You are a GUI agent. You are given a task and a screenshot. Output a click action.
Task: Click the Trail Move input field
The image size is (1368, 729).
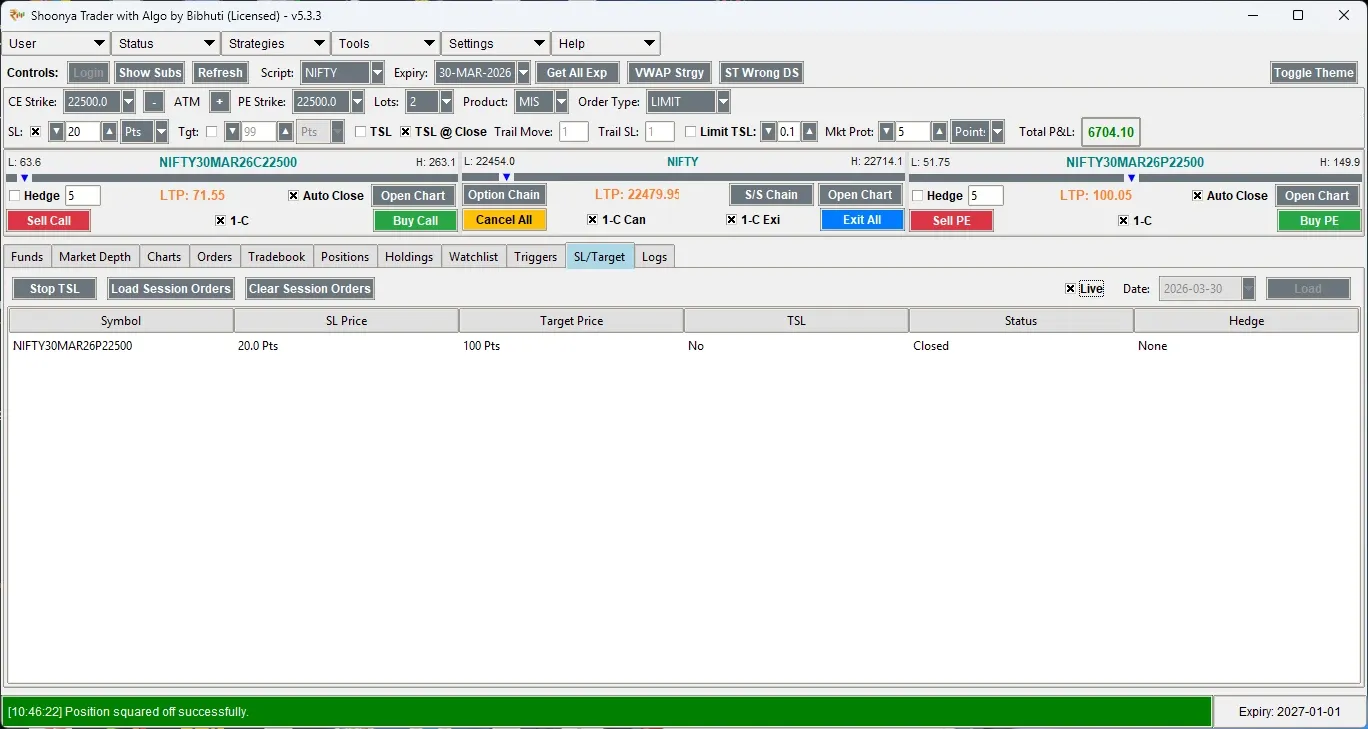coord(574,132)
